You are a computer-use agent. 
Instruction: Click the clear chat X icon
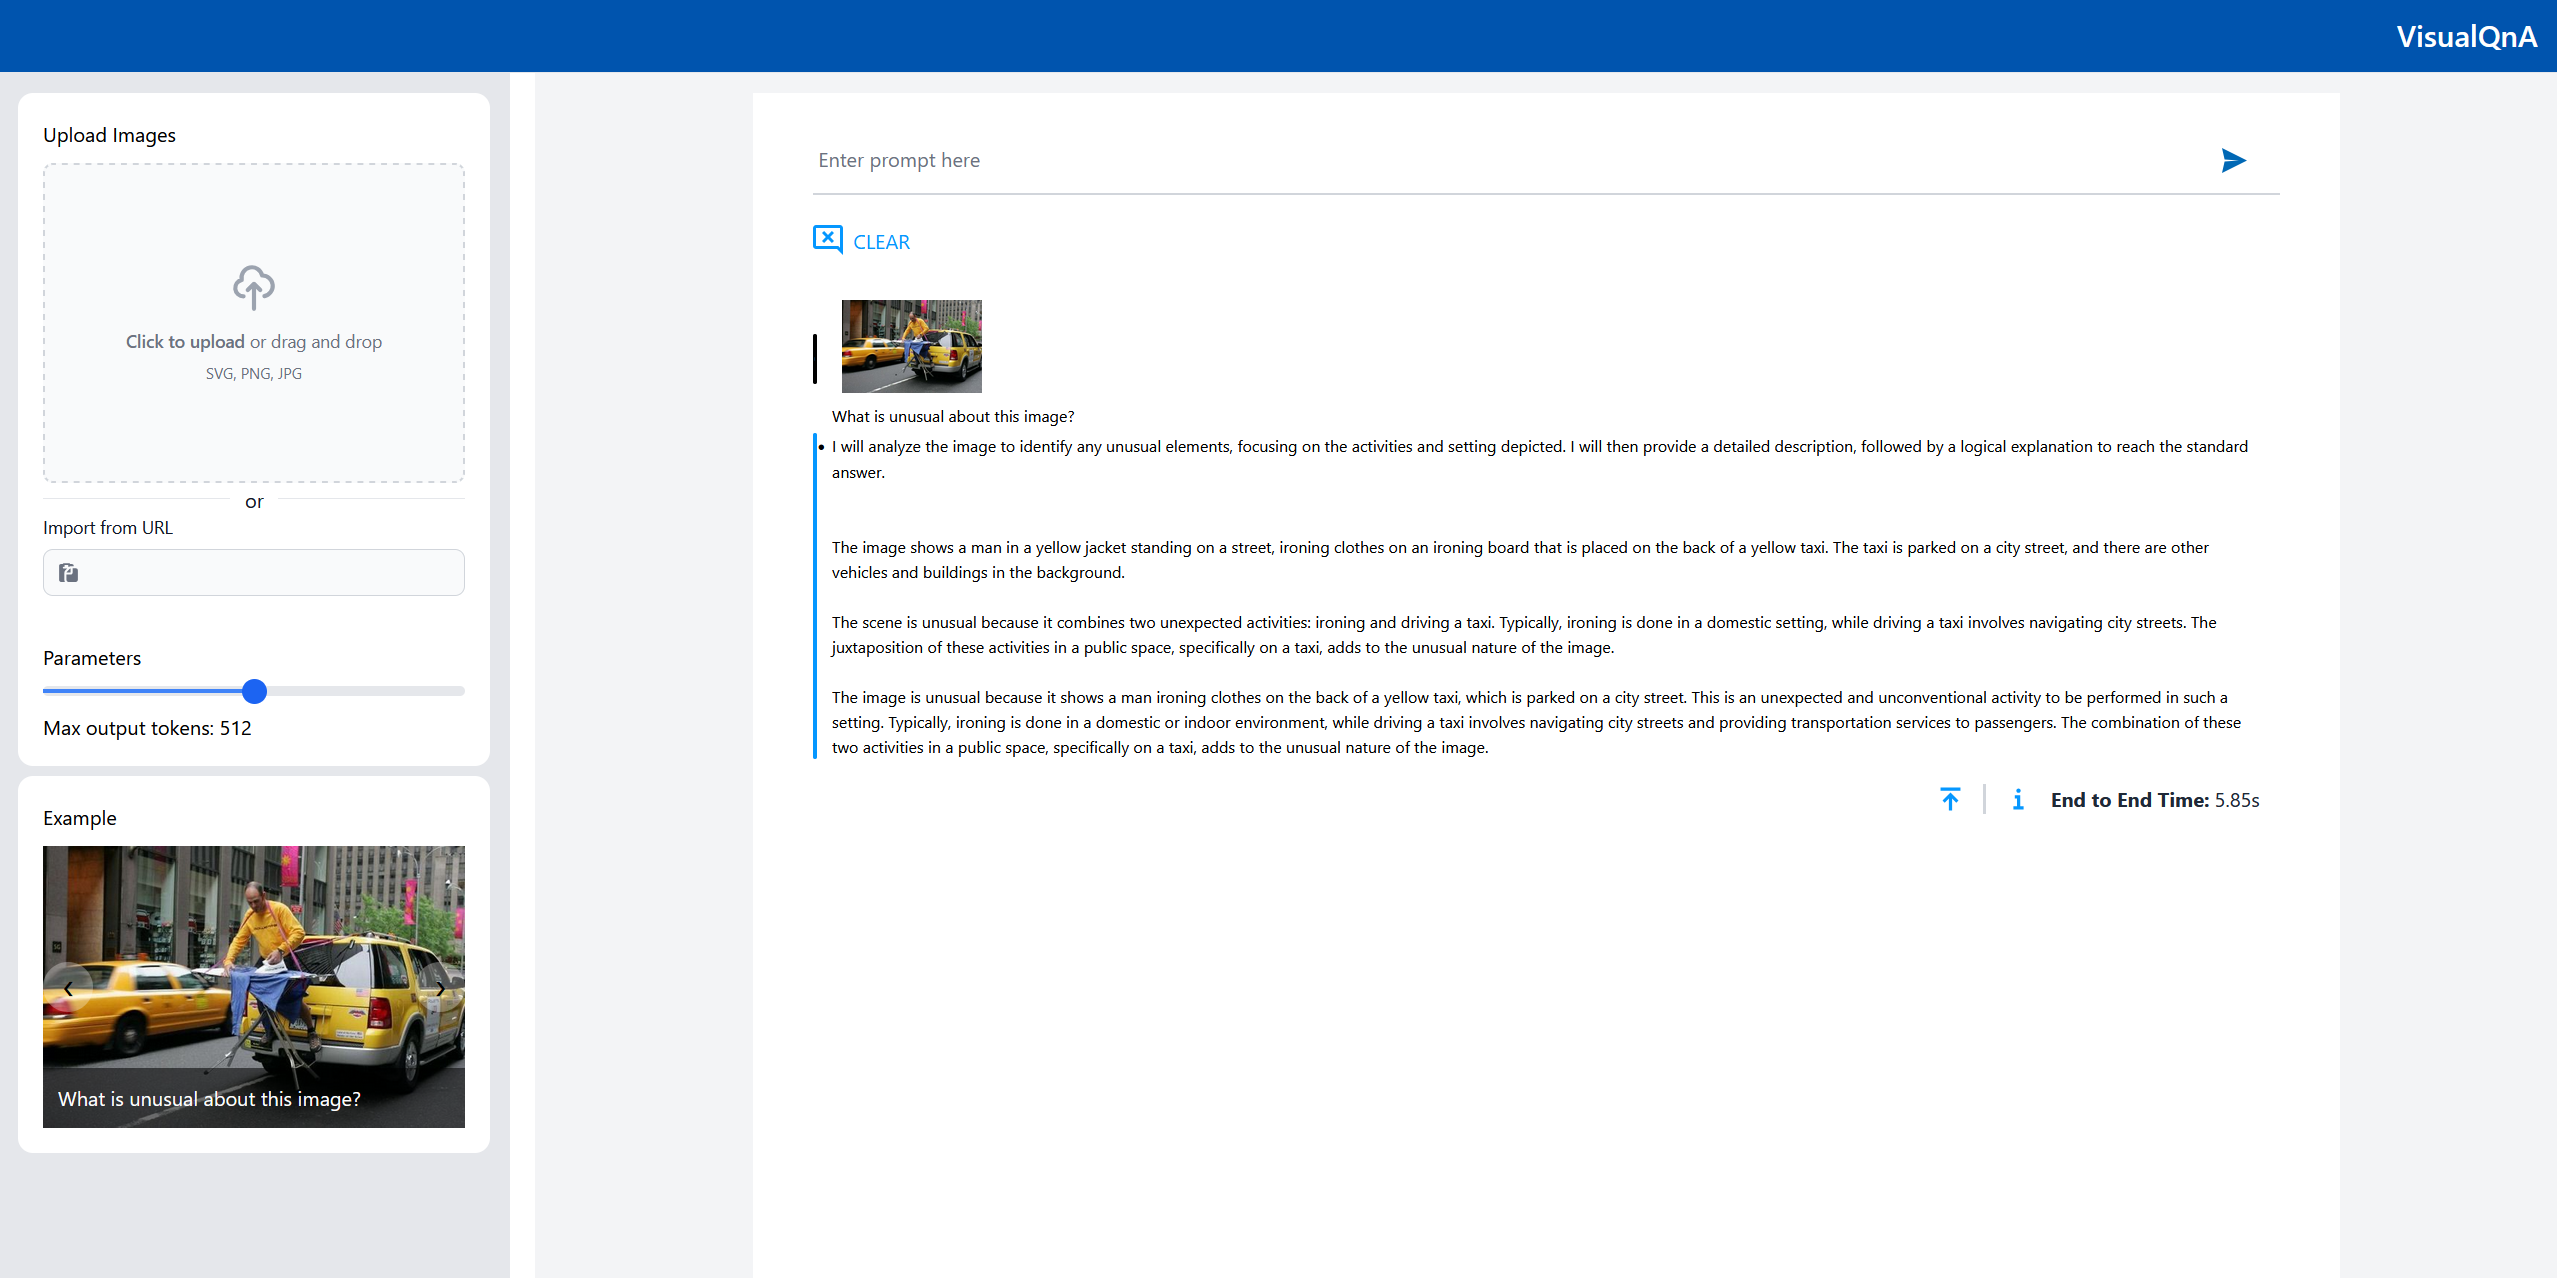pos(827,240)
